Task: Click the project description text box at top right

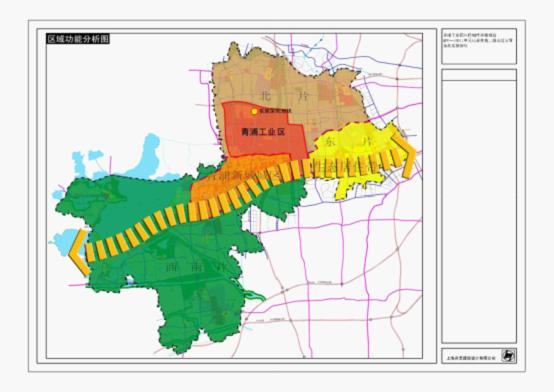Action: pos(479,46)
